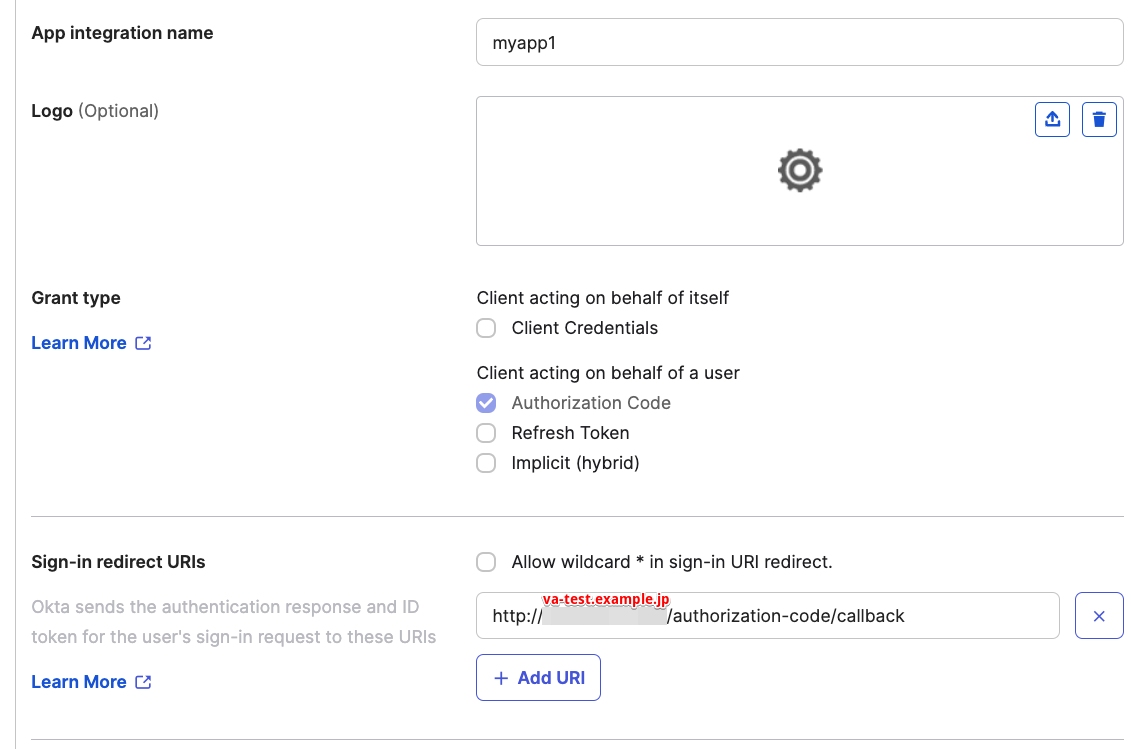Open external link icon beside Grant type Learn More
1131x749 pixels.
[144, 343]
